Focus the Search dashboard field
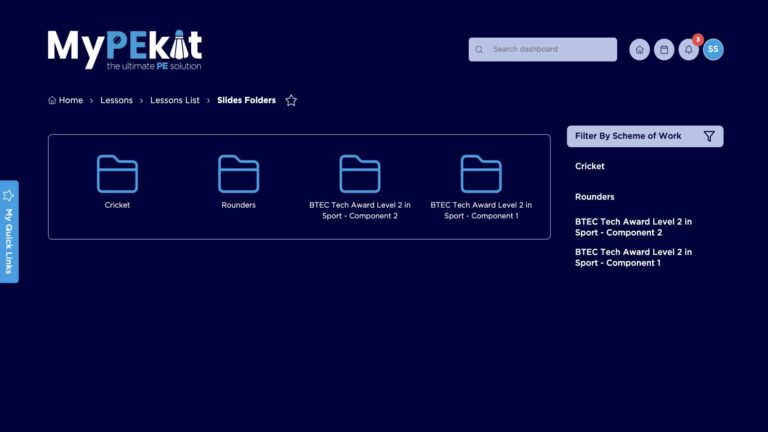 543,49
